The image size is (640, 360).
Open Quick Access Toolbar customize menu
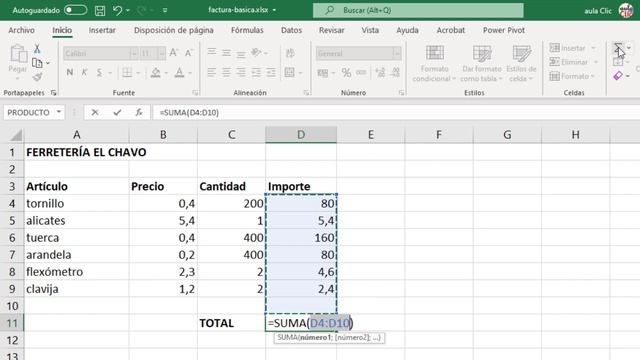pyautogui.click(x=165, y=10)
